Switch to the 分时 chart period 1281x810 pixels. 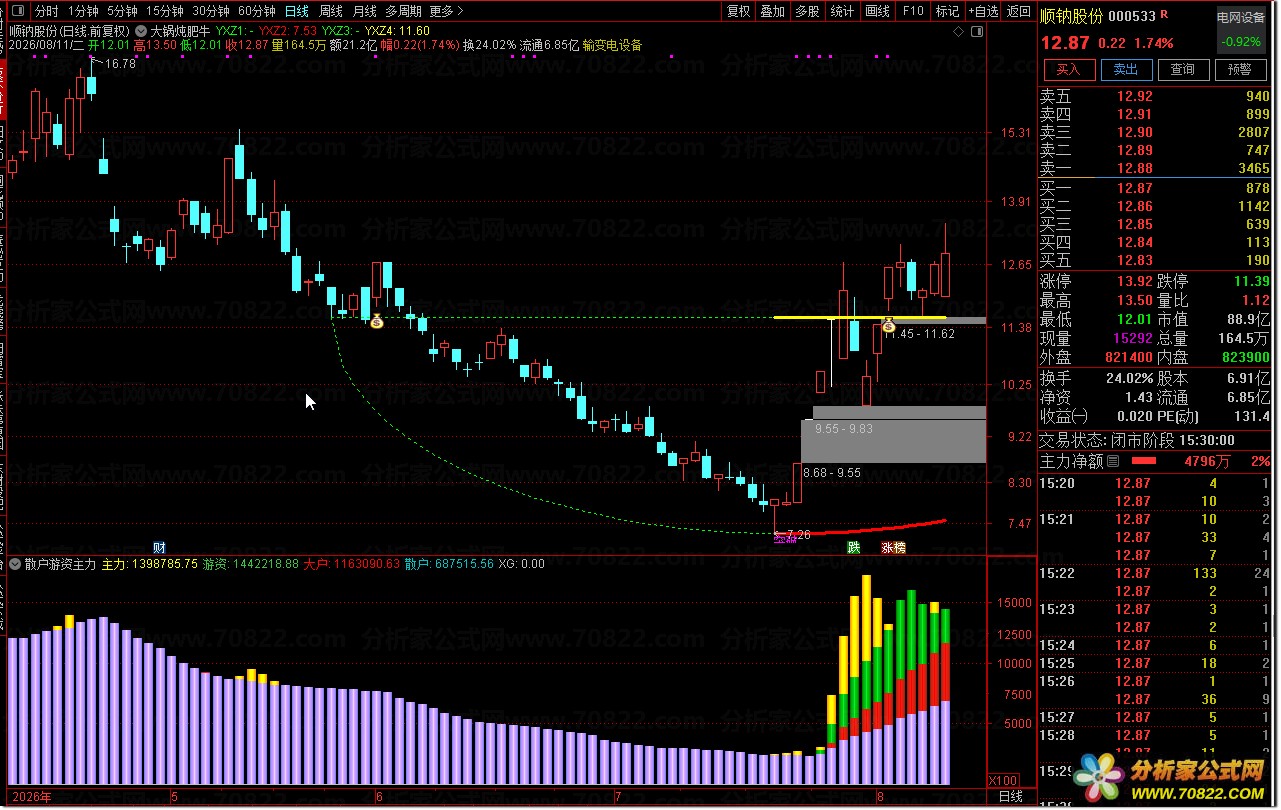(x=46, y=12)
